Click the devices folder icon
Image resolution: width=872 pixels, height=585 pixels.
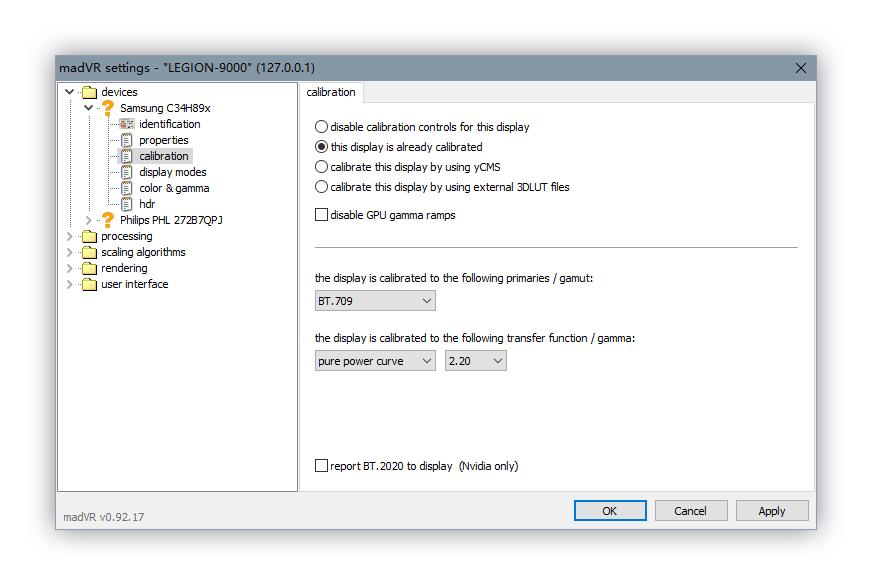point(90,92)
